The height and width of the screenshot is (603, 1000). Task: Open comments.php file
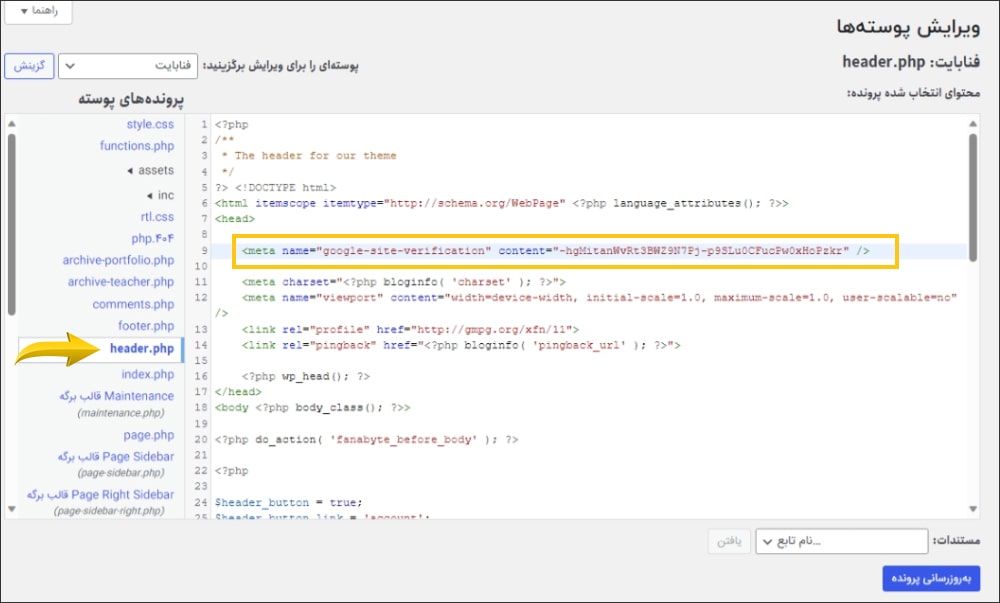133,304
